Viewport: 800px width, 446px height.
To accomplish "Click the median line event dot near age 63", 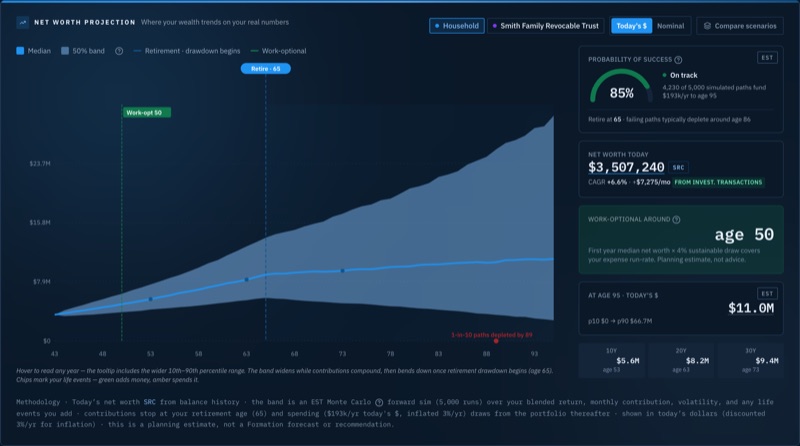I will coord(246,280).
